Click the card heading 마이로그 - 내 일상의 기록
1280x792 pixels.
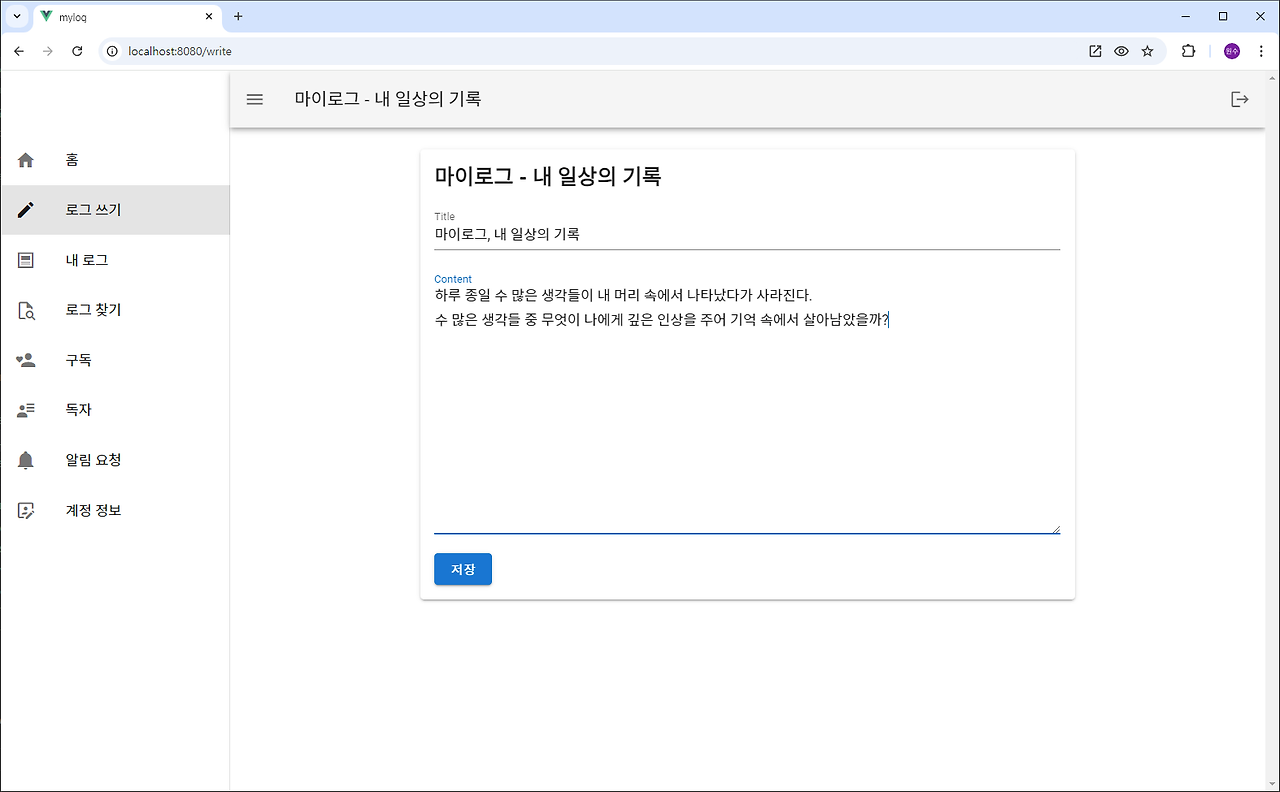click(x=548, y=177)
